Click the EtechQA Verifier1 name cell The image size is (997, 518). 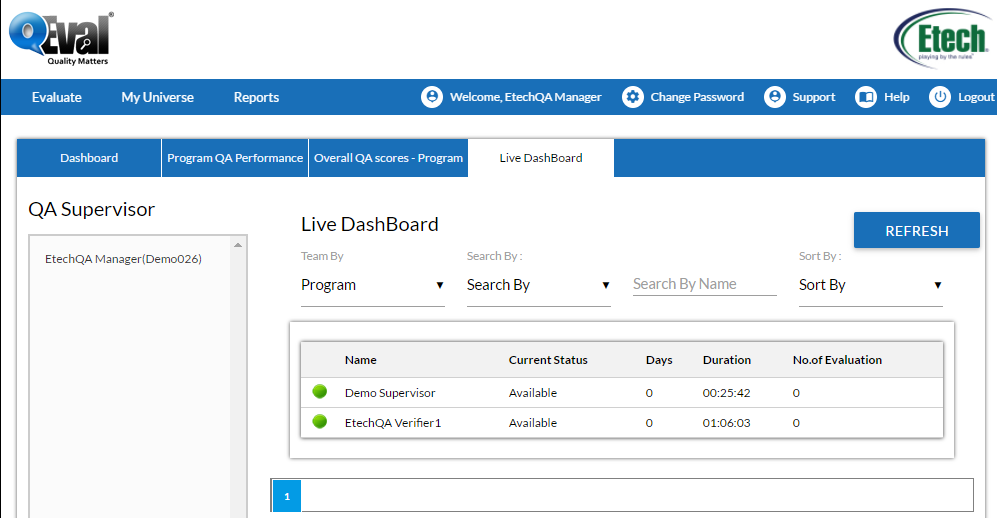pyautogui.click(x=393, y=423)
